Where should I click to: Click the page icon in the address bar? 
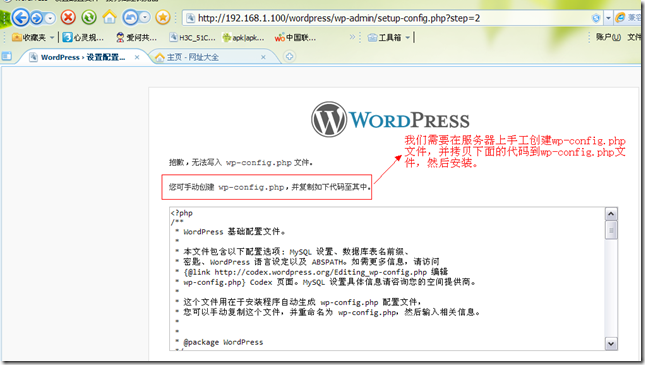click(x=190, y=18)
